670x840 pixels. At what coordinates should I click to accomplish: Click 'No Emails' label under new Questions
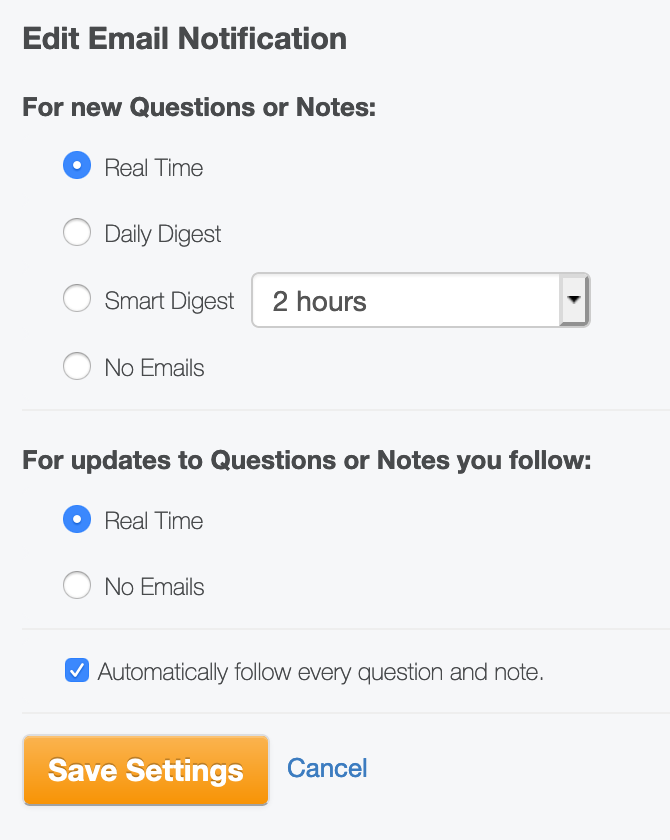154,368
